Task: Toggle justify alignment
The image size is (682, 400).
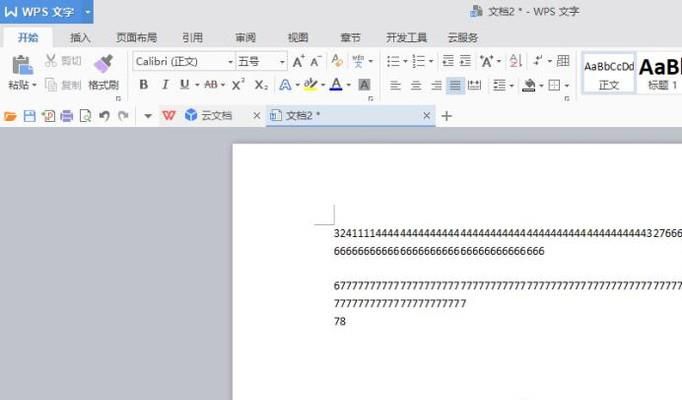Action: 455,85
